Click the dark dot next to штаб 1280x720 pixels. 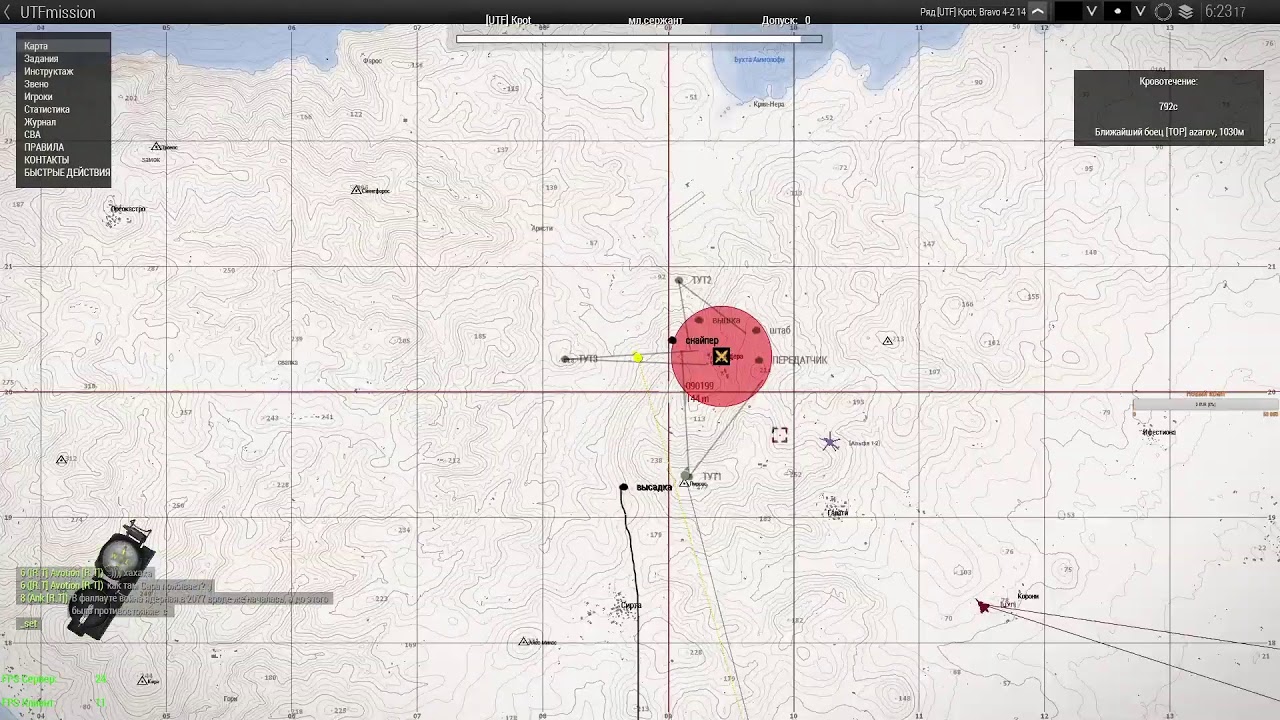(x=756, y=330)
